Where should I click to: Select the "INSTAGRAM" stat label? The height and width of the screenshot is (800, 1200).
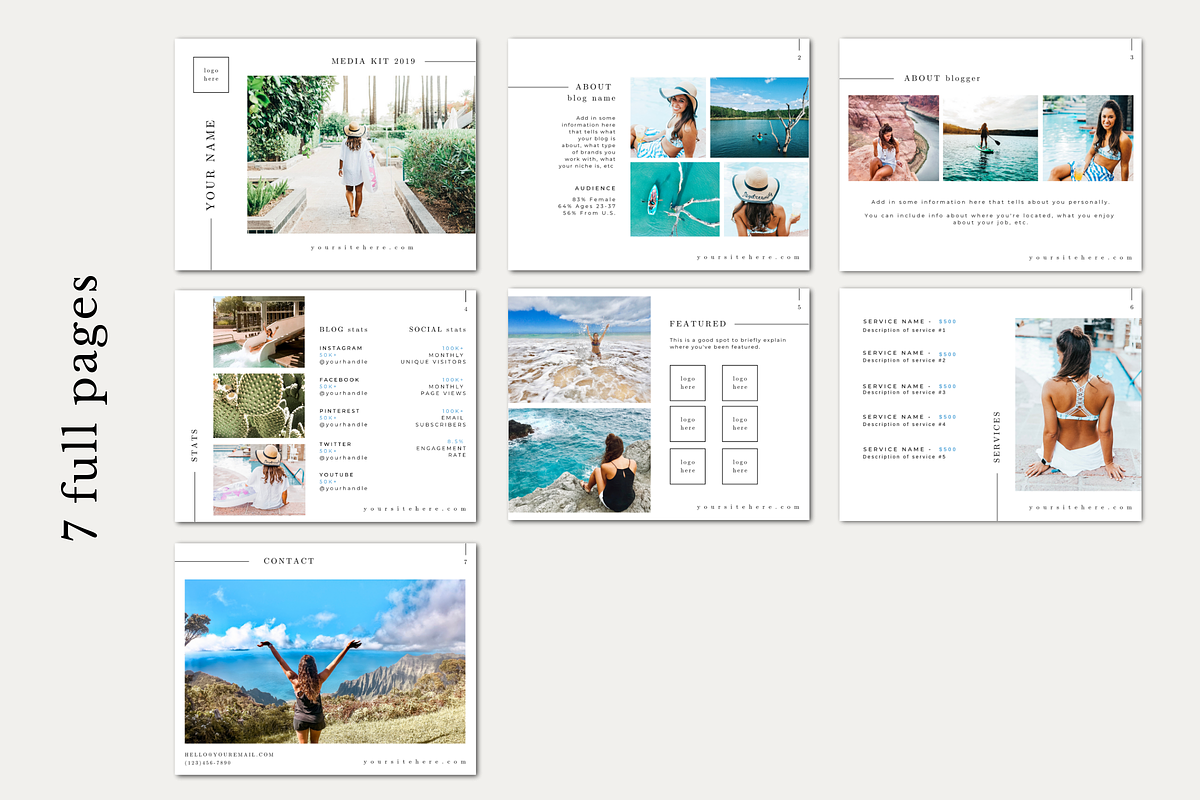coord(341,348)
